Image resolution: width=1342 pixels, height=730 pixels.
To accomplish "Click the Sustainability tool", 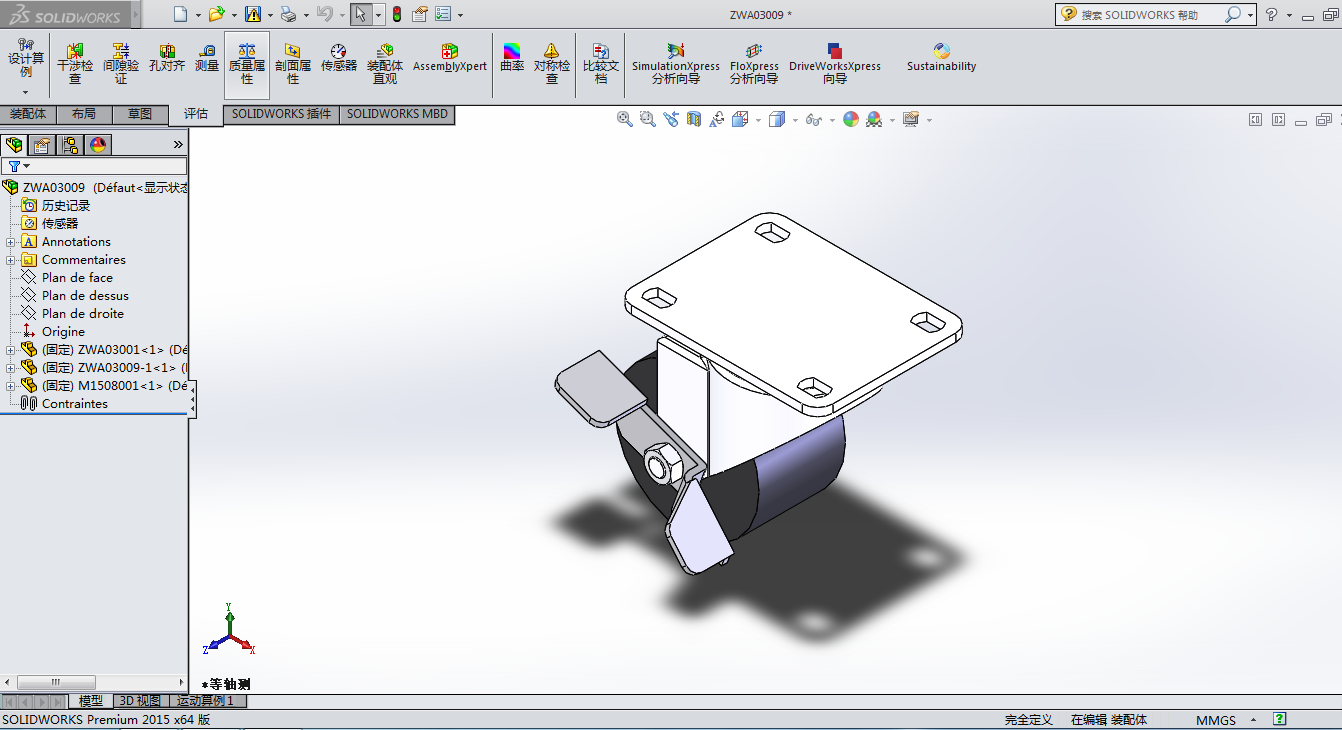I will [x=941, y=58].
